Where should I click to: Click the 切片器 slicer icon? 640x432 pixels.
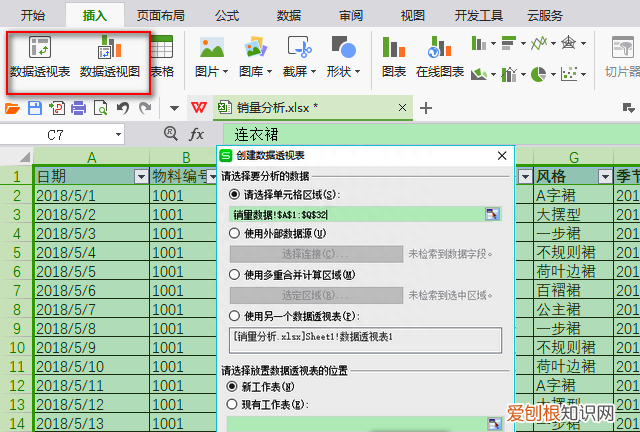pyautogui.click(x=623, y=47)
